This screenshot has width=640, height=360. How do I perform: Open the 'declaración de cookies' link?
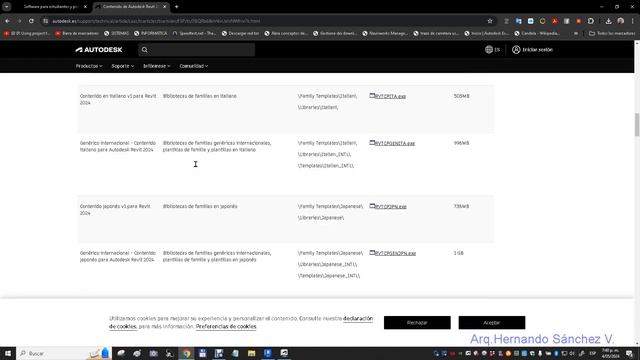tap(358, 318)
